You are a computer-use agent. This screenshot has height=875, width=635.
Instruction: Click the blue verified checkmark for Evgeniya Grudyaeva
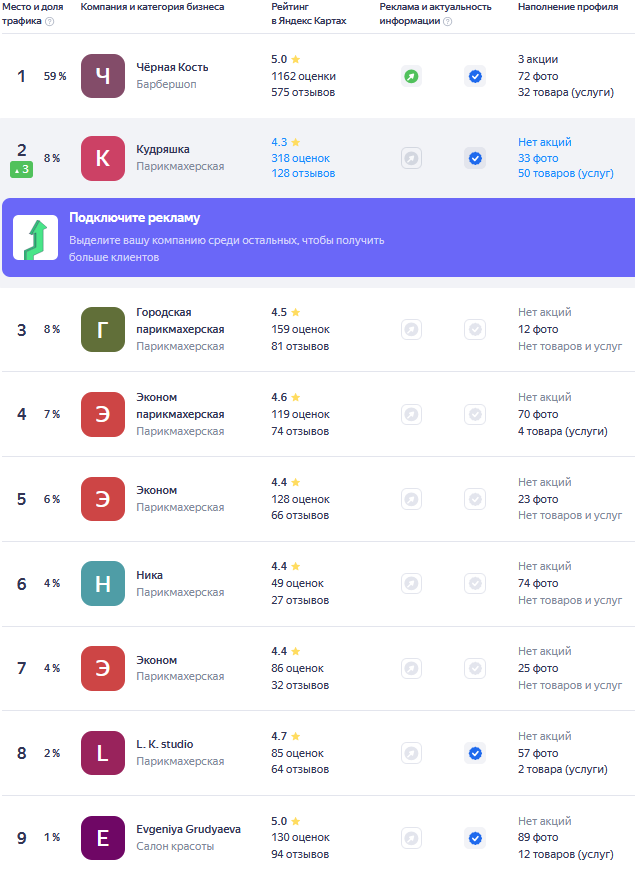475,838
